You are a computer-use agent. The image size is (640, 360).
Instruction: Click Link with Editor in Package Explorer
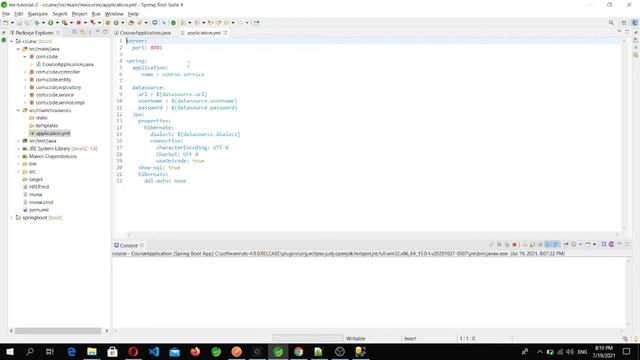coord(82,32)
